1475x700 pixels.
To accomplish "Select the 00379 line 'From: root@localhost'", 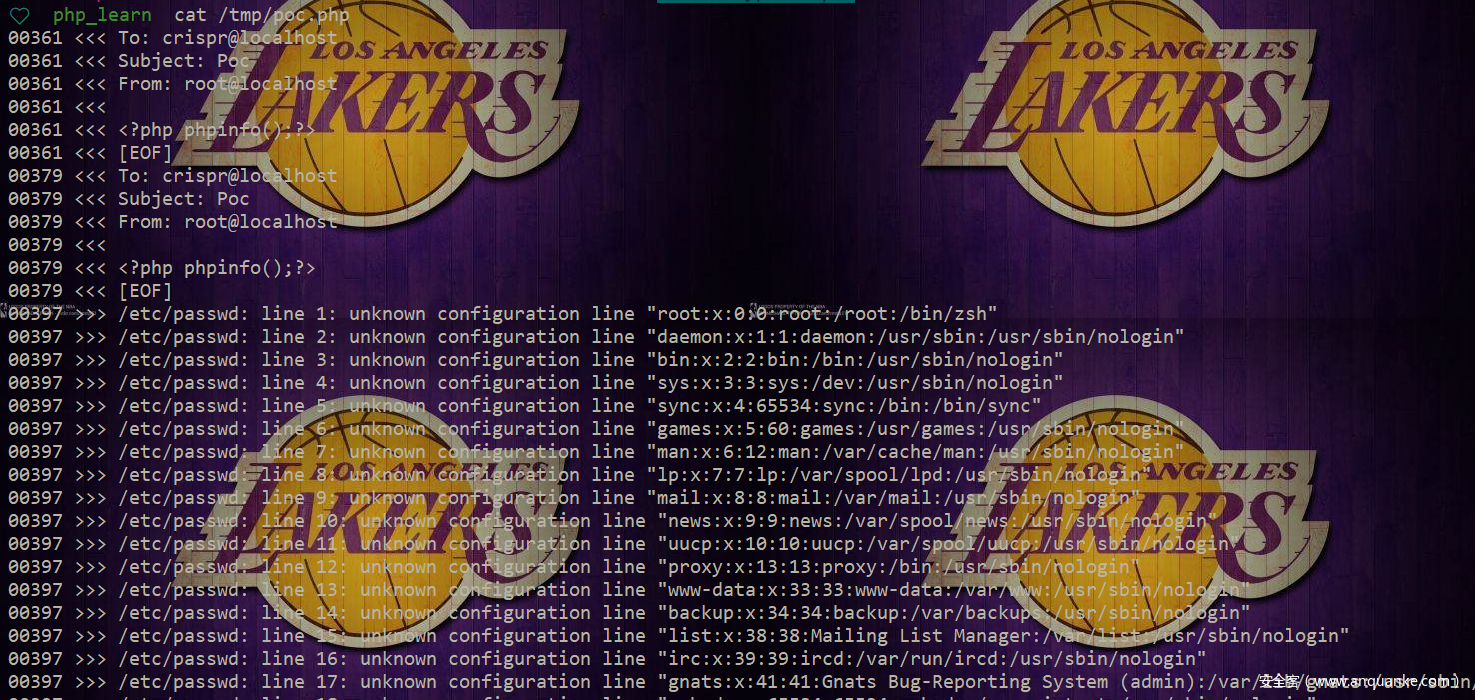I will pyautogui.click(x=228, y=222).
